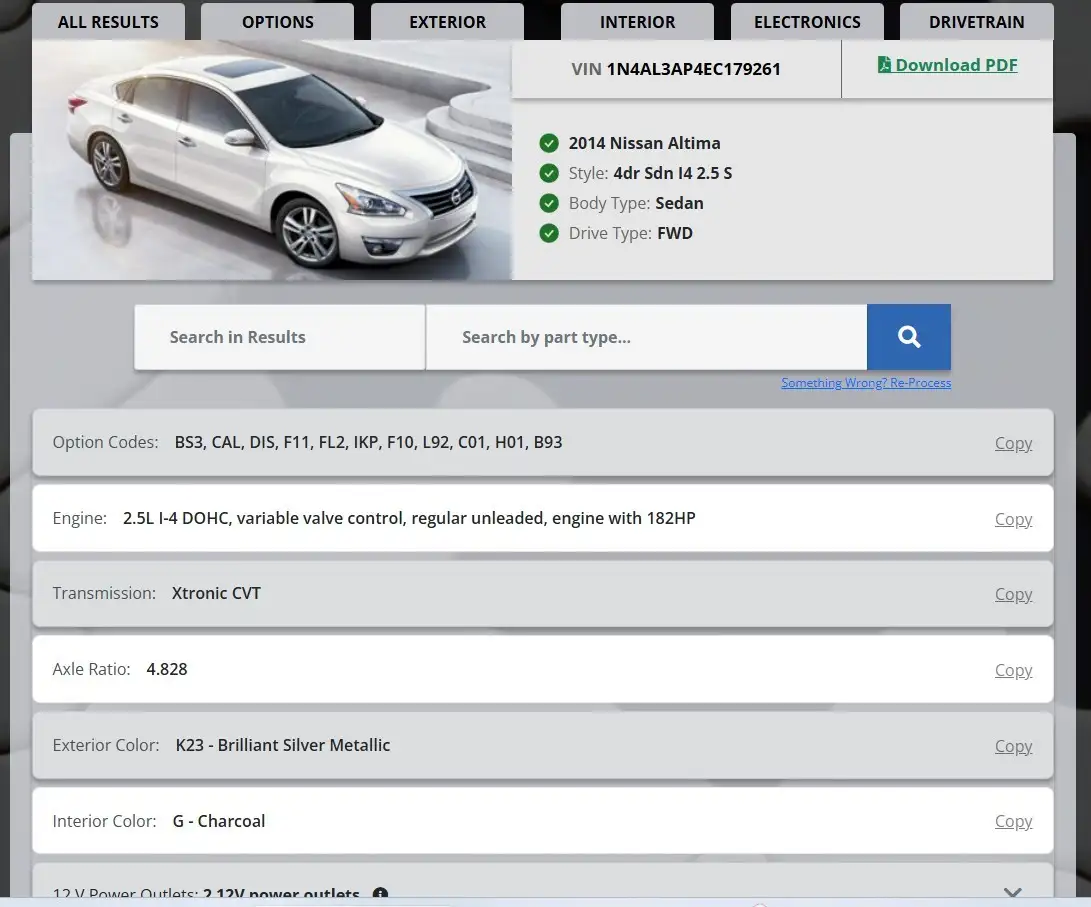Select the 2014 Nissan Altima title text

(x=644, y=143)
